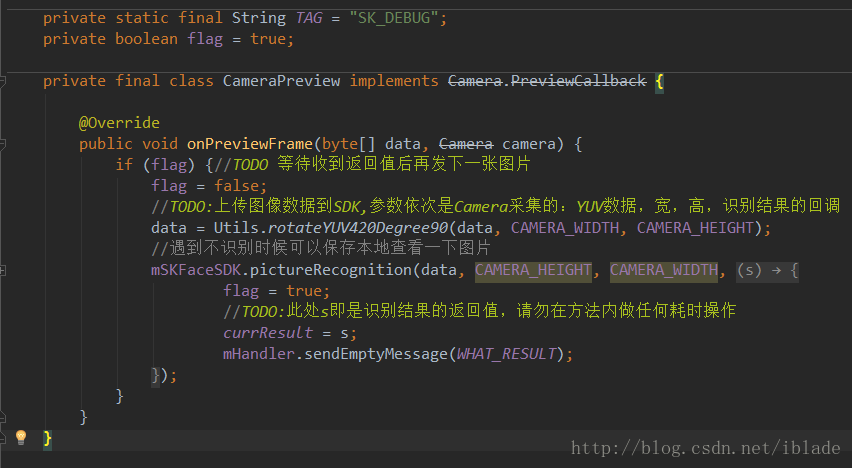This screenshot has width=852, height=468.
Task: Click the comment 遇到不识别时候可以保存本地查看一下图片
Action: click(321, 248)
